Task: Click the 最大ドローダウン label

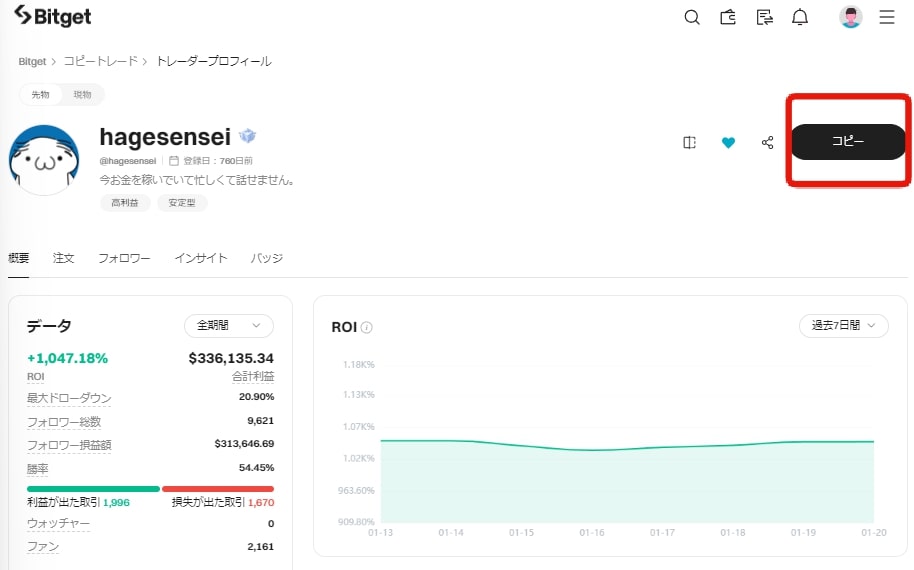Action: (69, 398)
